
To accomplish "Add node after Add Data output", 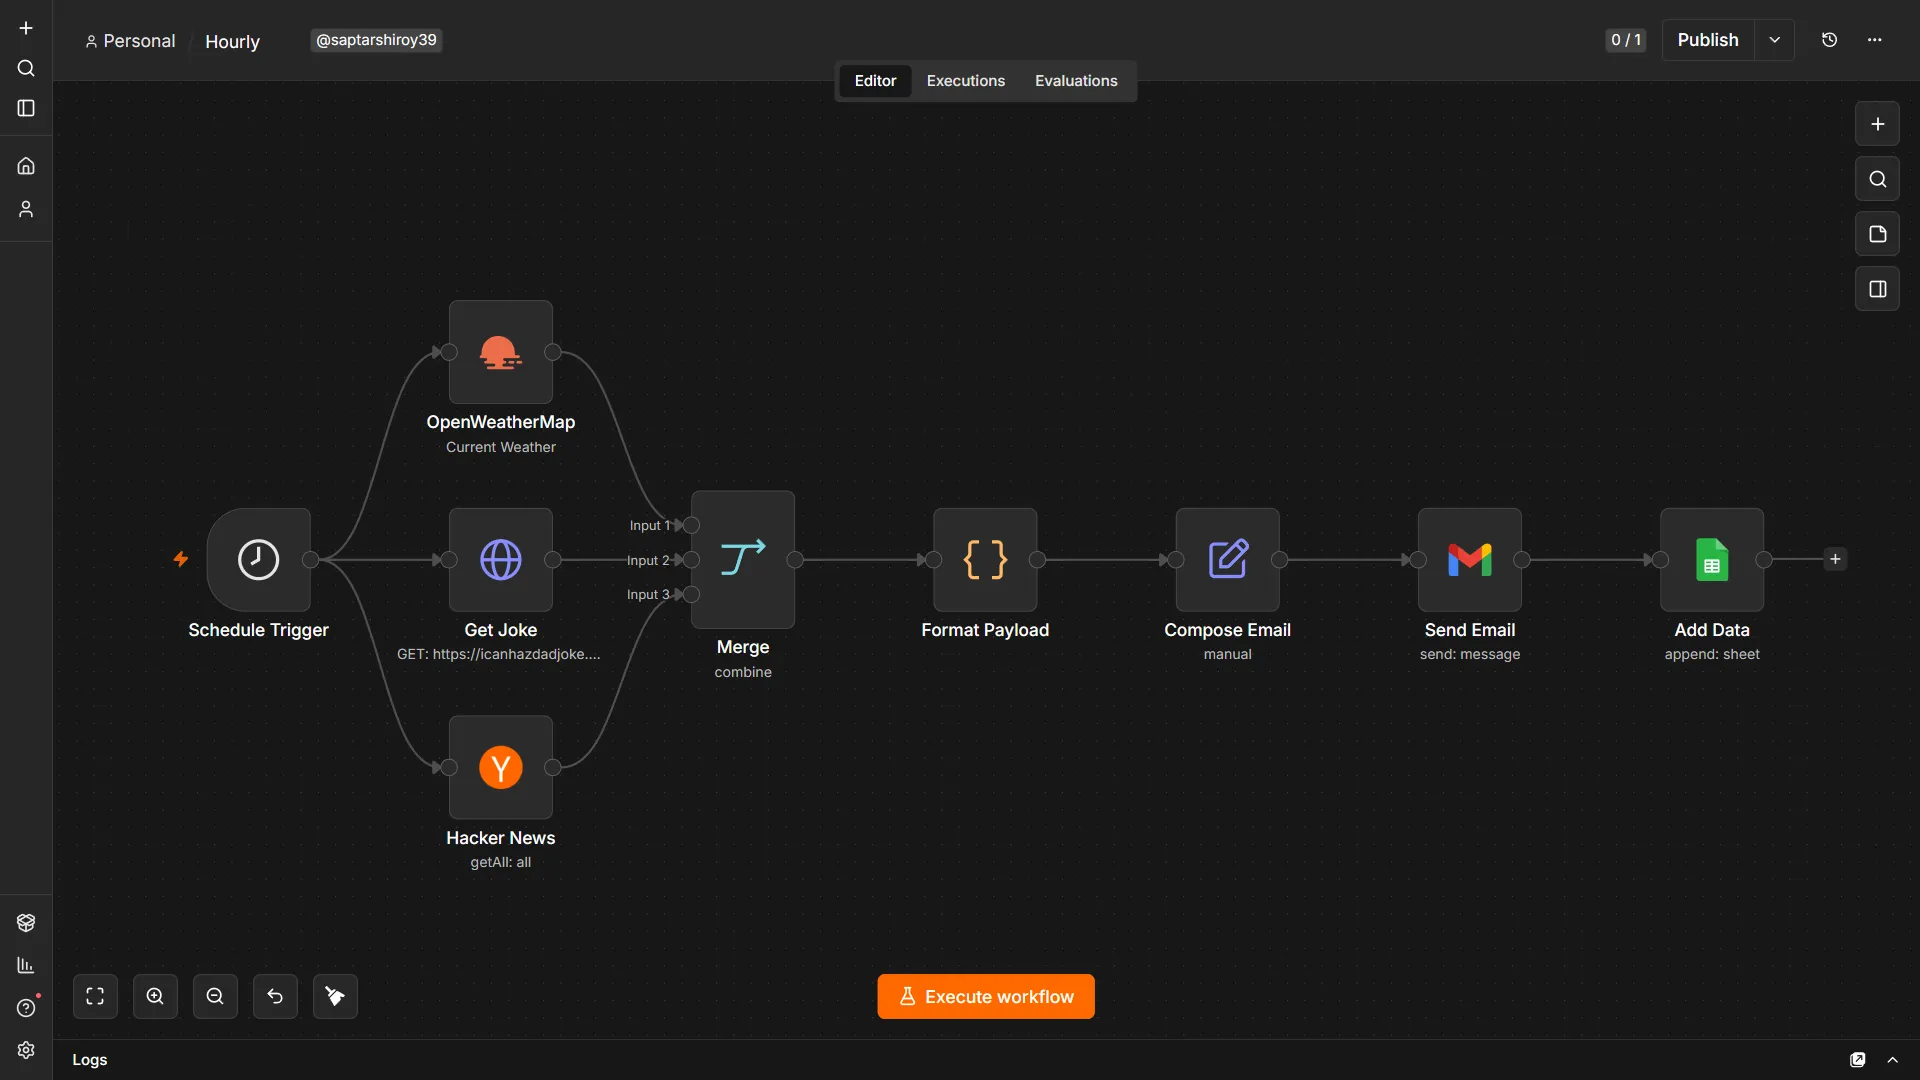I will coord(1834,559).
